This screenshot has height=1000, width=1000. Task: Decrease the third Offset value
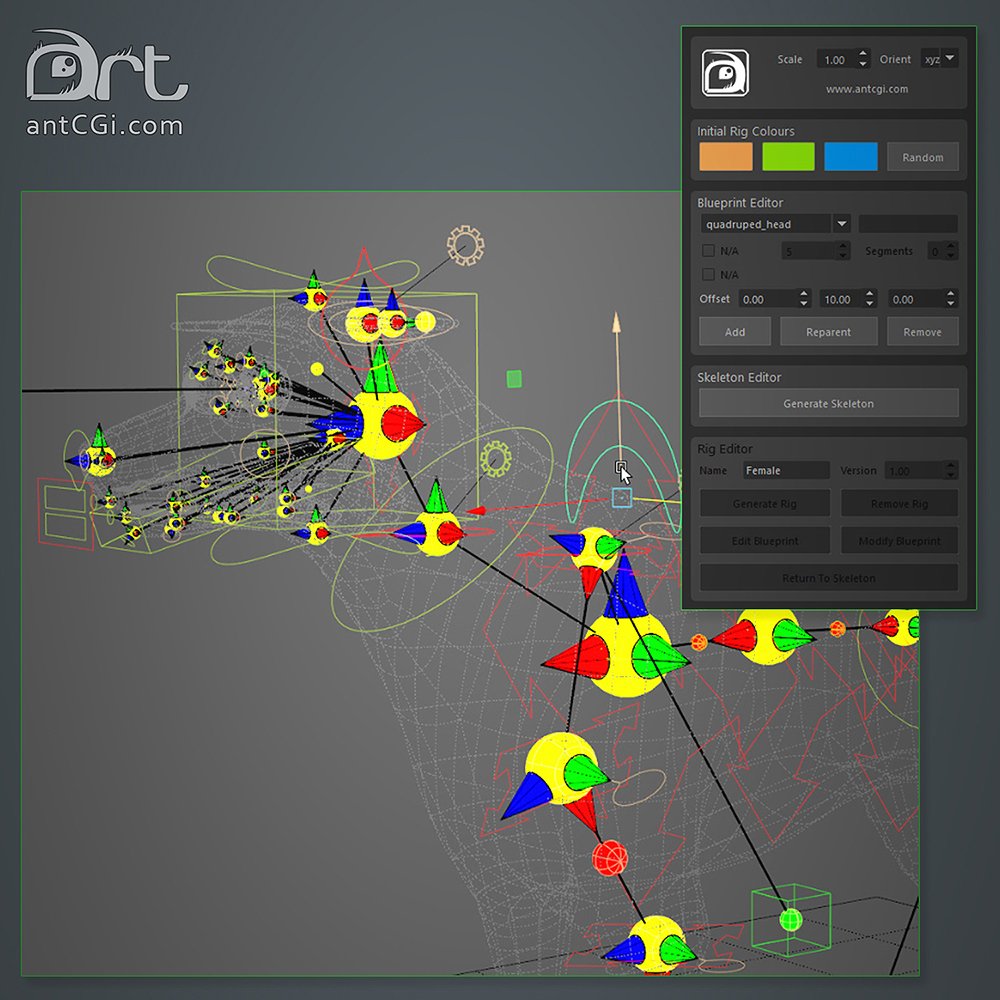951,304
